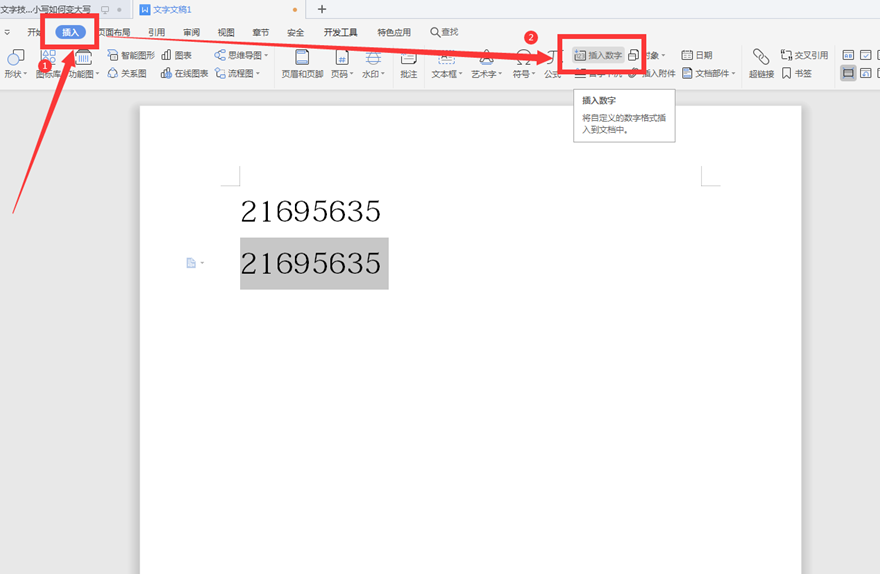The image size is (880, 574).
Task: Insert a 文本框 text box
Action: tap(447, 63)
